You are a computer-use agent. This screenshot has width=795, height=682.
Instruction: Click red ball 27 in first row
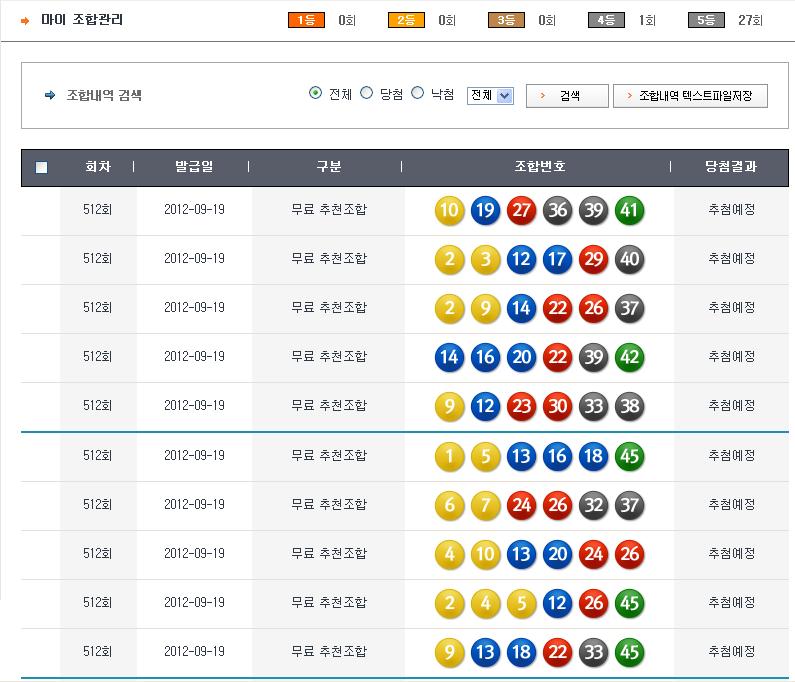(x=521, y=210)
